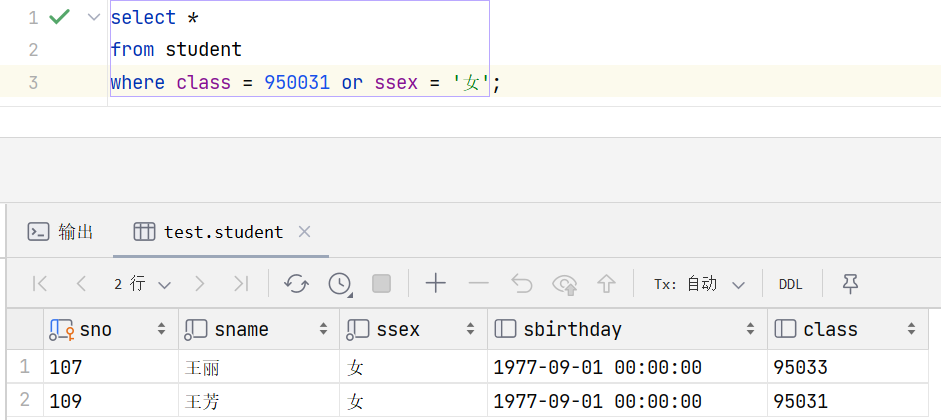Click the sname cell 王芳

click(x=259, y=400)
